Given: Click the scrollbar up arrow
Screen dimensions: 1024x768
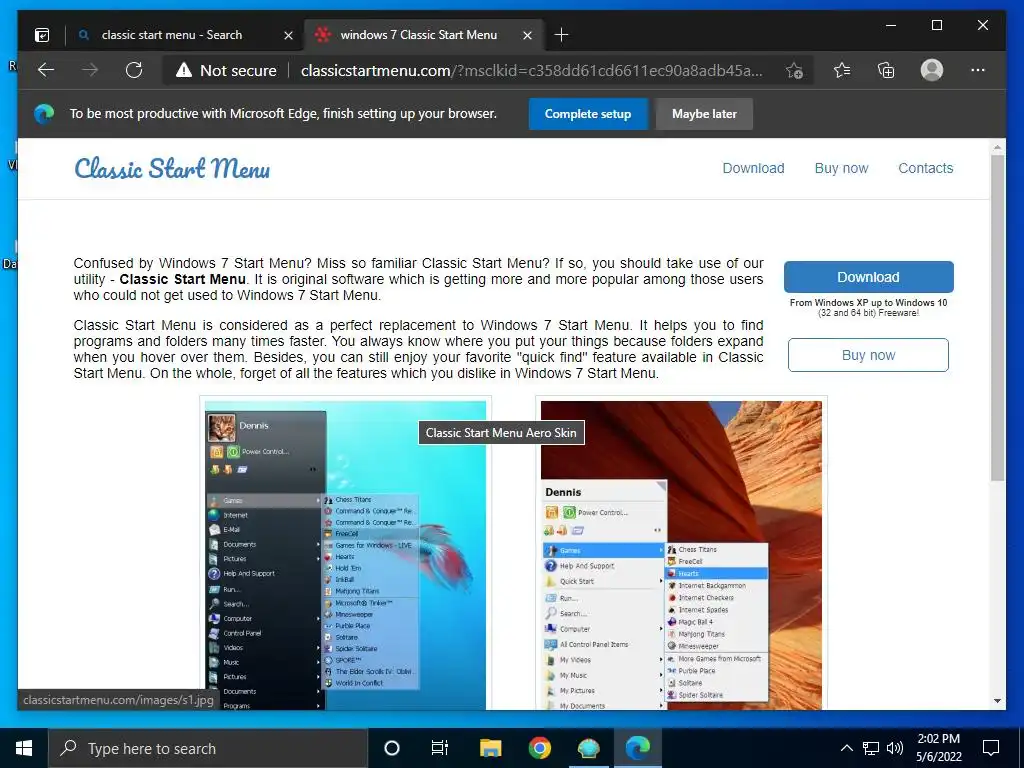Looking at the screenshot, I should [x=997, y=148].
